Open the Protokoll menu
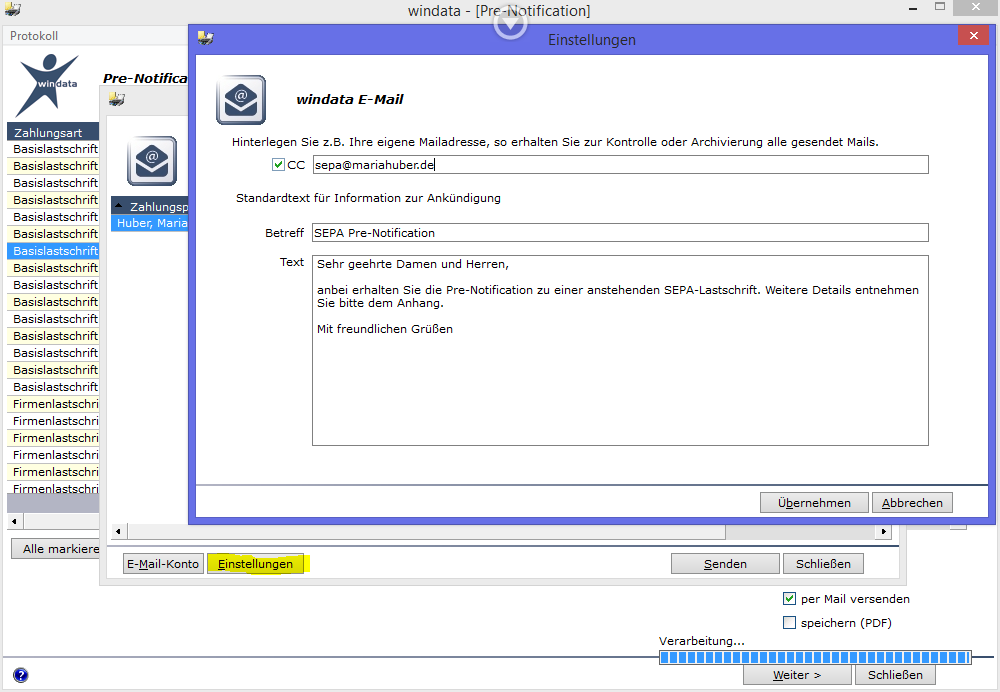The image size is (1000, 692). pos(34,36)
